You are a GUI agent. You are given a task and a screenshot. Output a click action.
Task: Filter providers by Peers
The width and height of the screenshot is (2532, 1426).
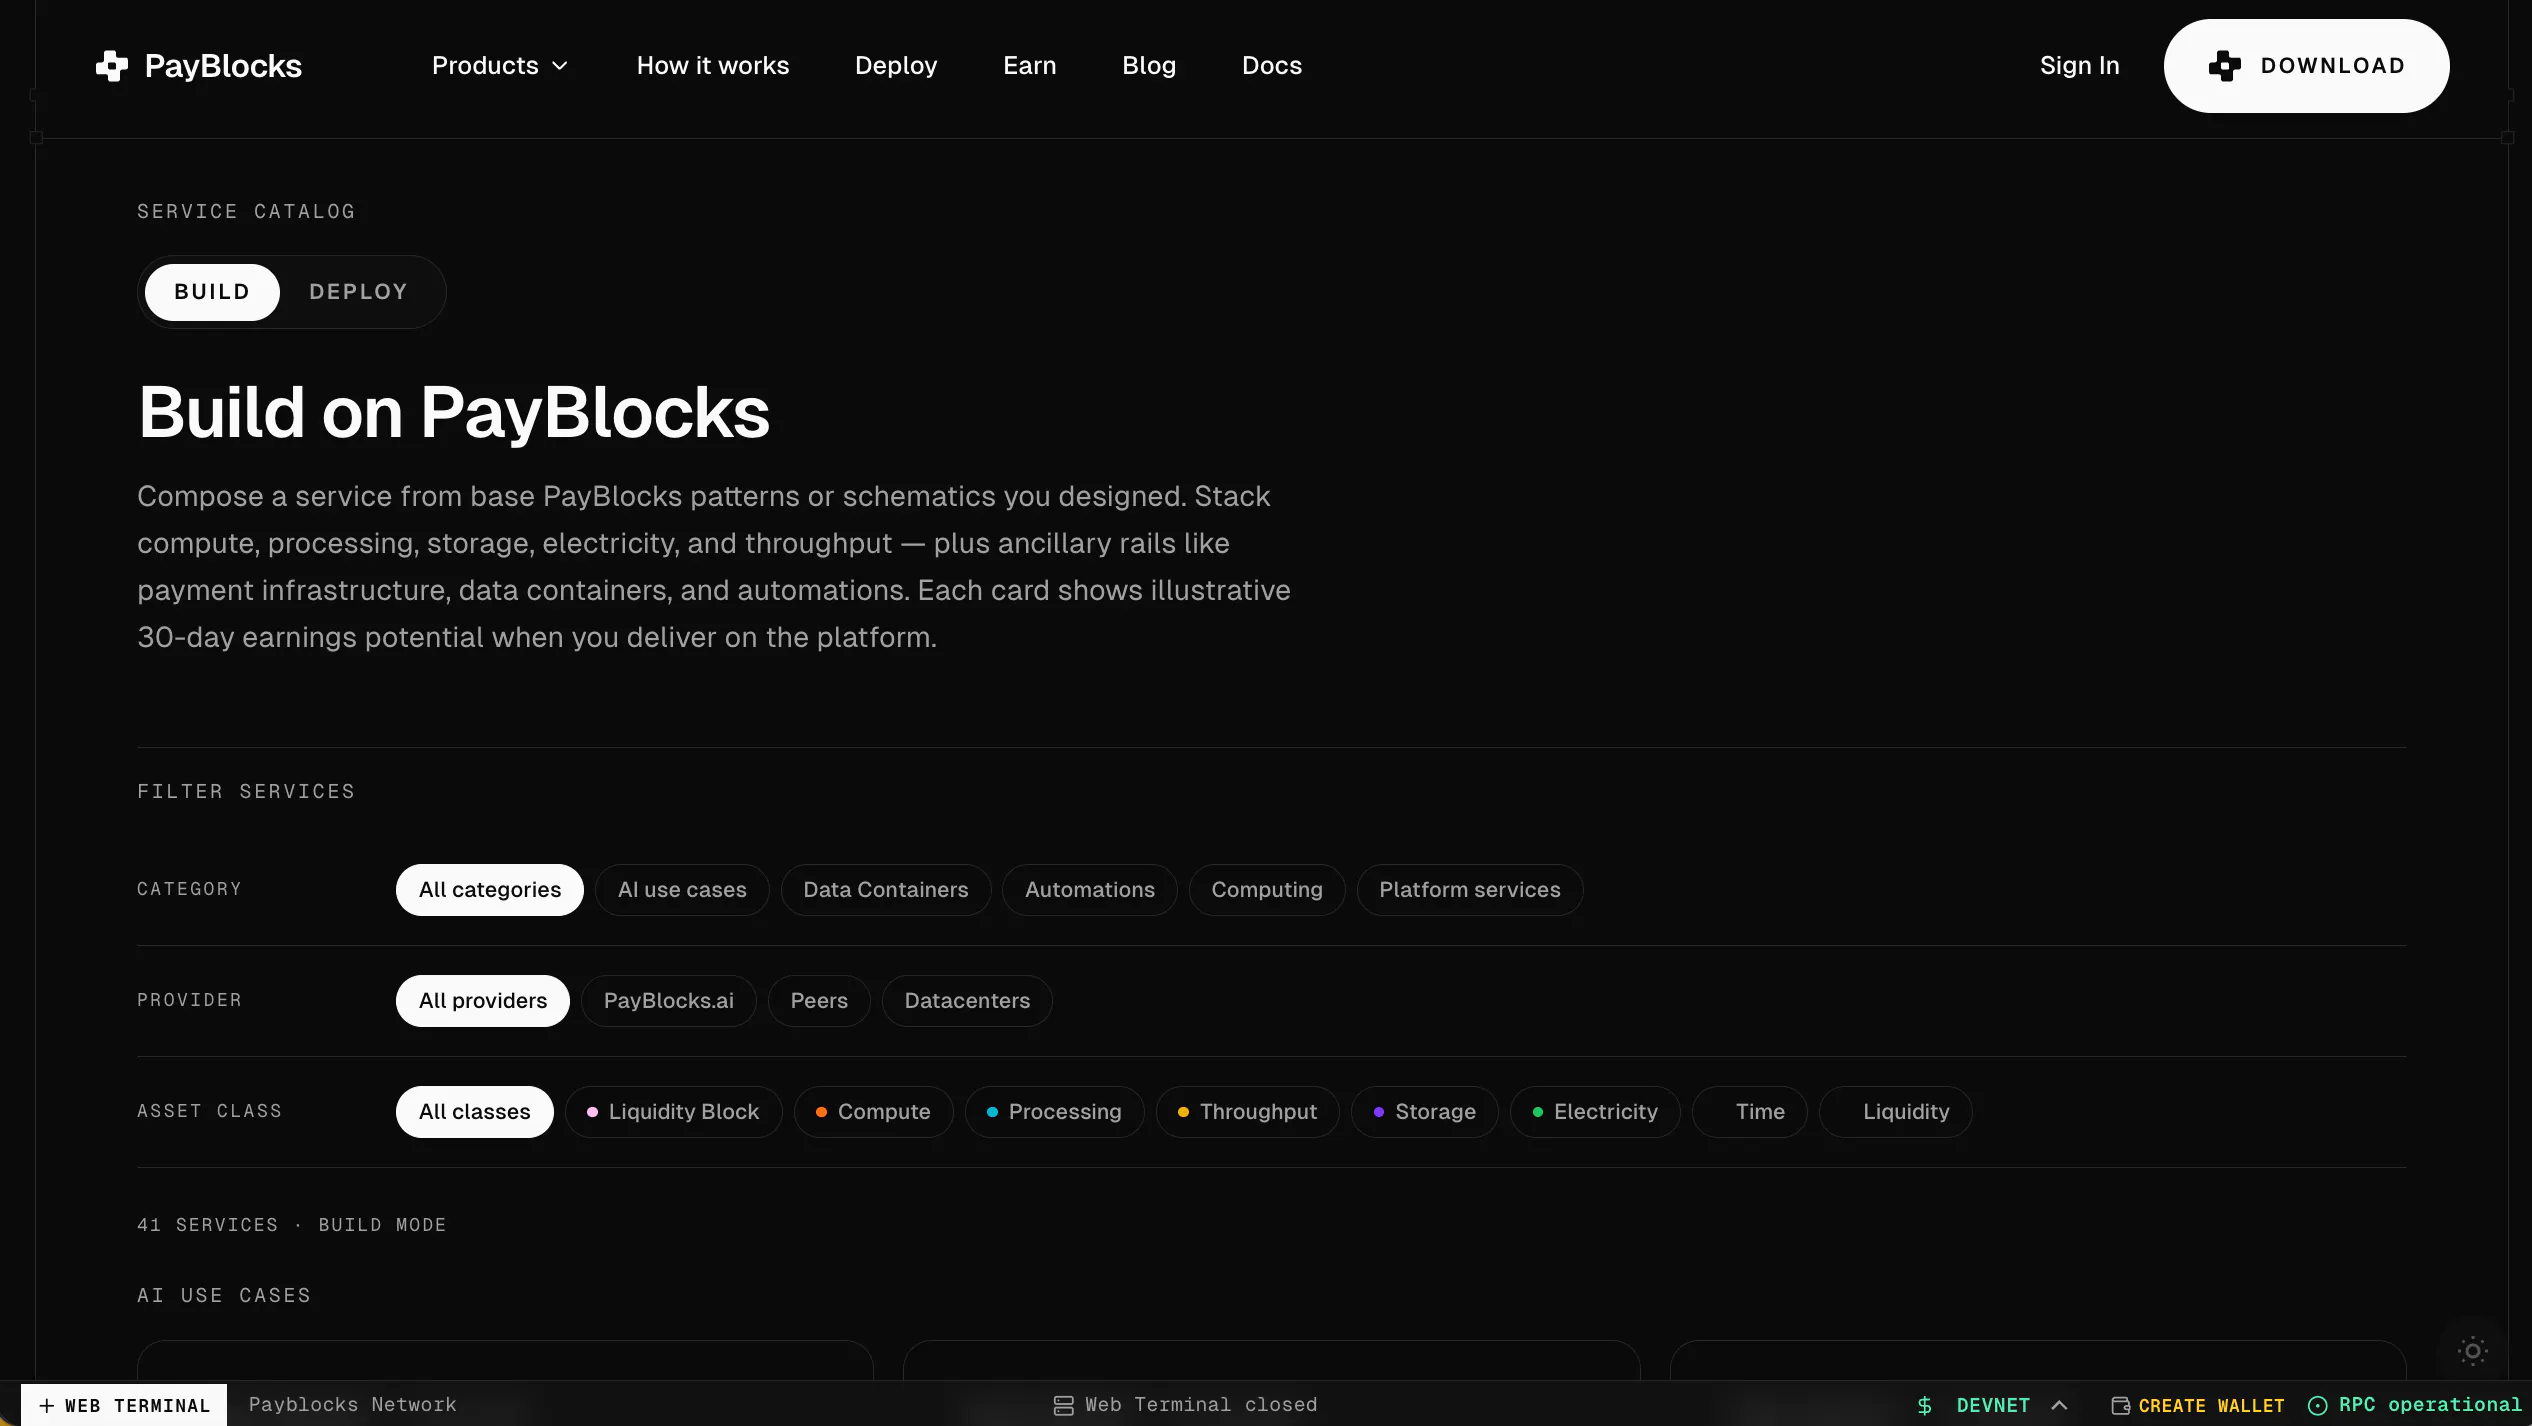pyautogui.click(x=819, y=1001)
